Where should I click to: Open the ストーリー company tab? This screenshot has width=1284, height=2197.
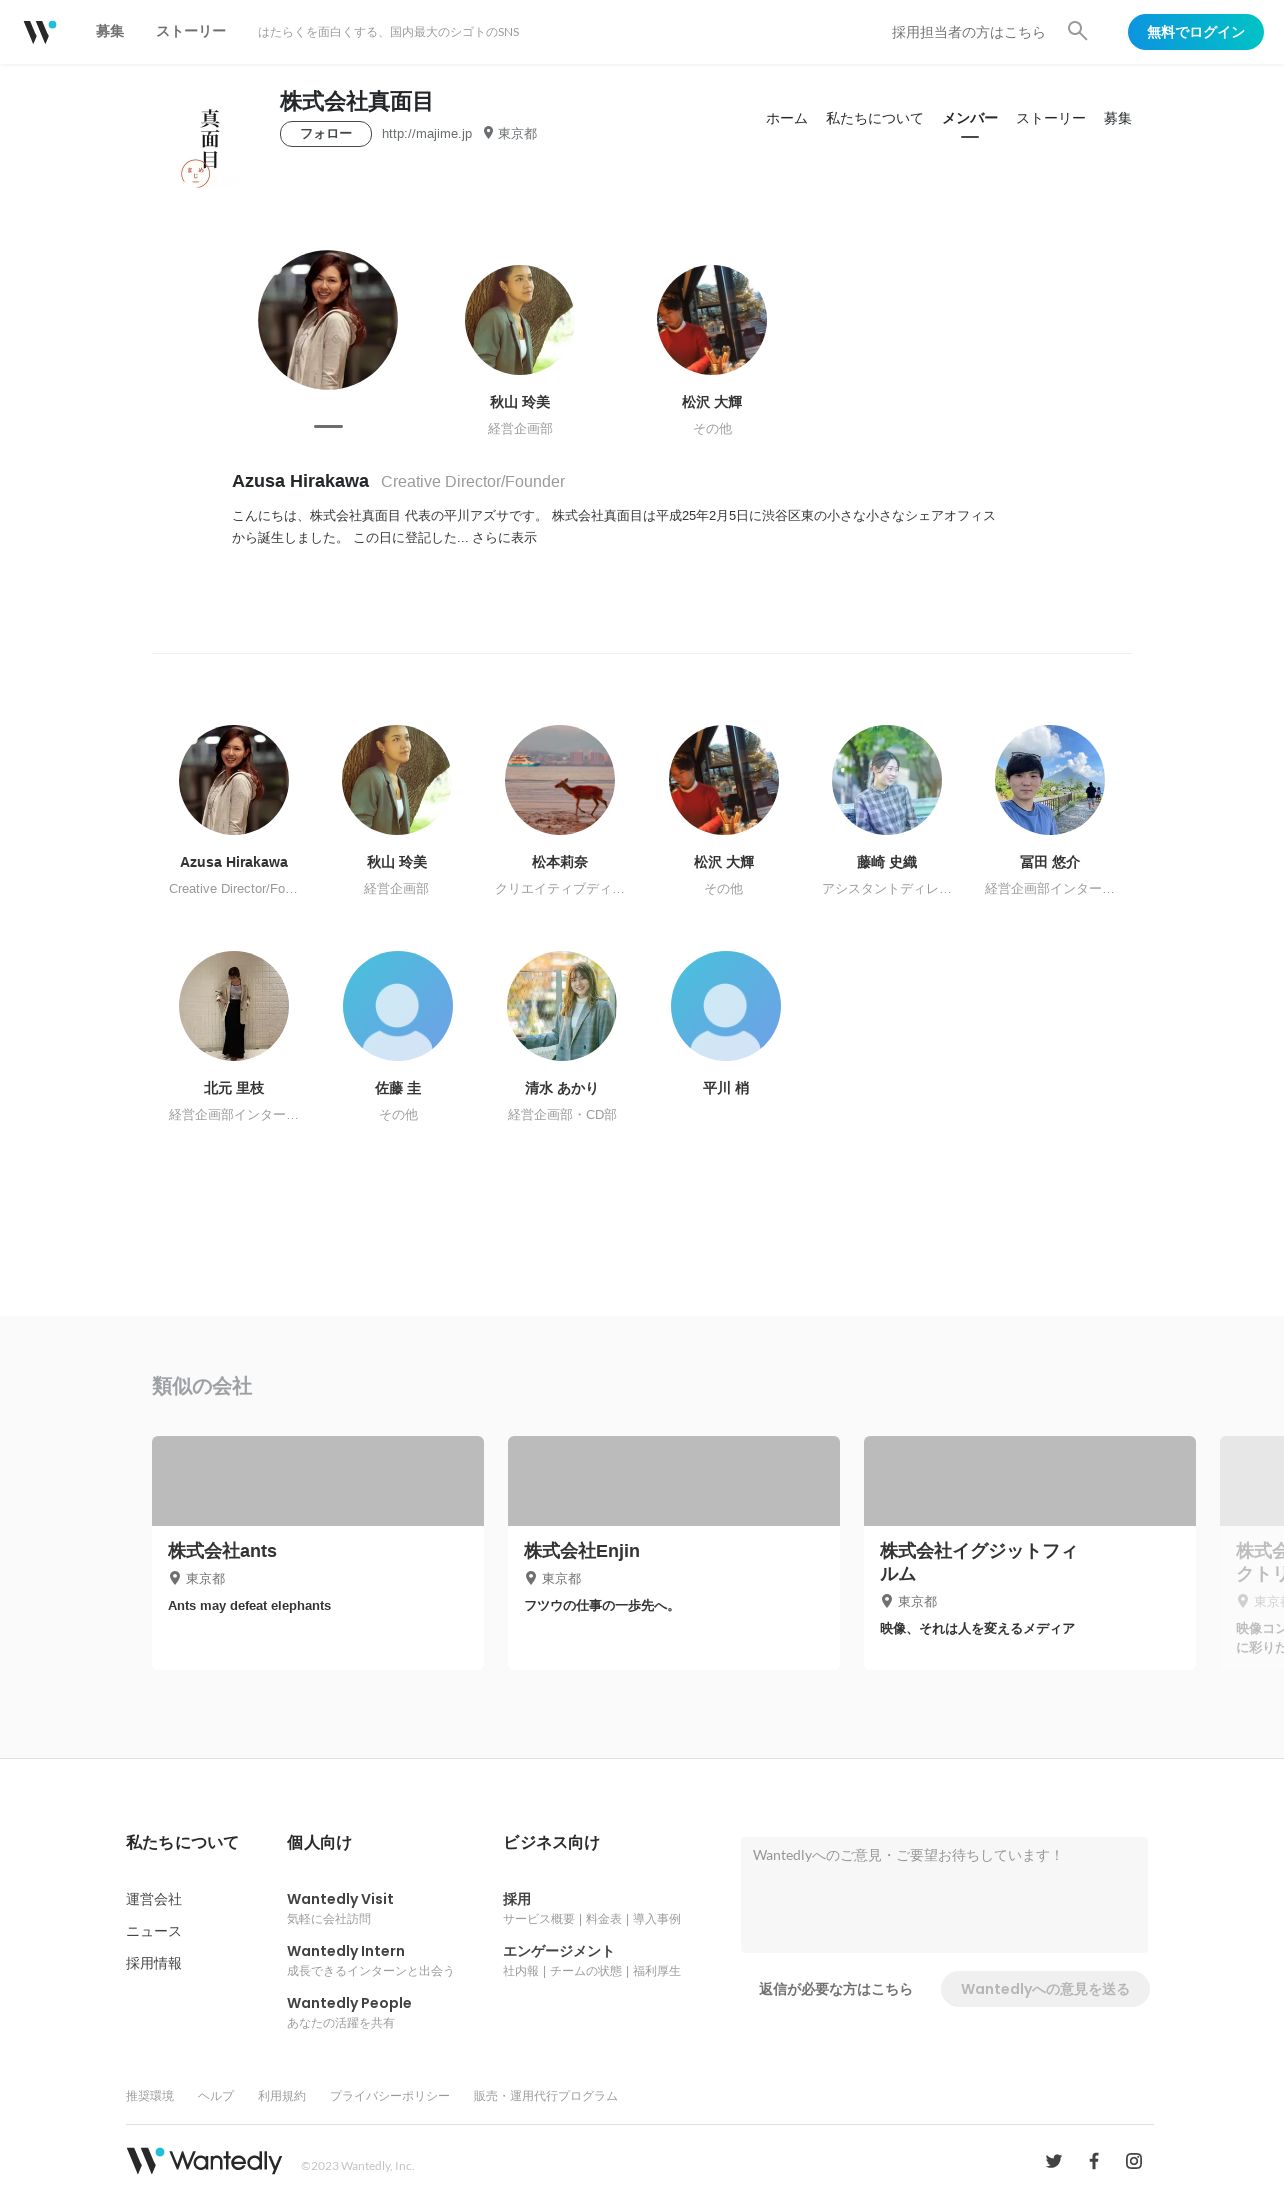pyautogui.click(x=1051, y=118)
